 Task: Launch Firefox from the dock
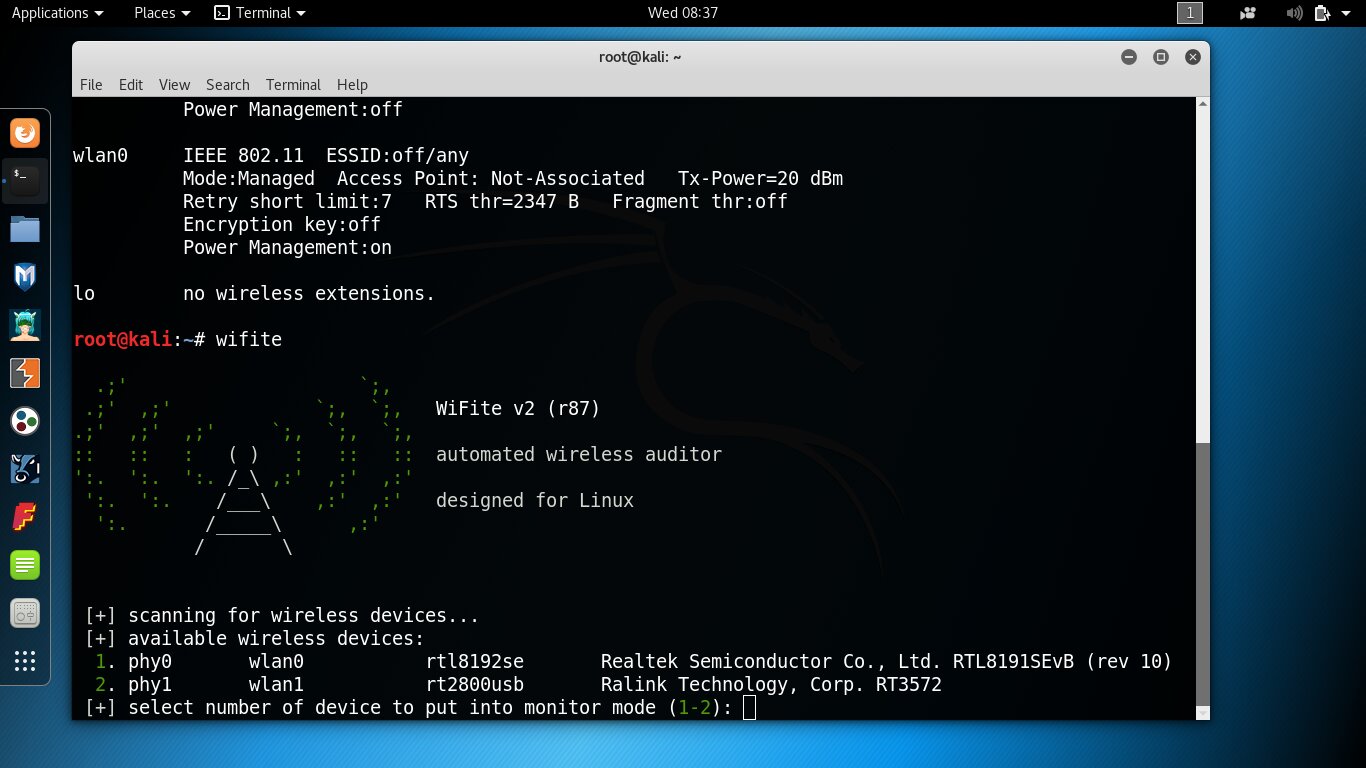point(25,132)
